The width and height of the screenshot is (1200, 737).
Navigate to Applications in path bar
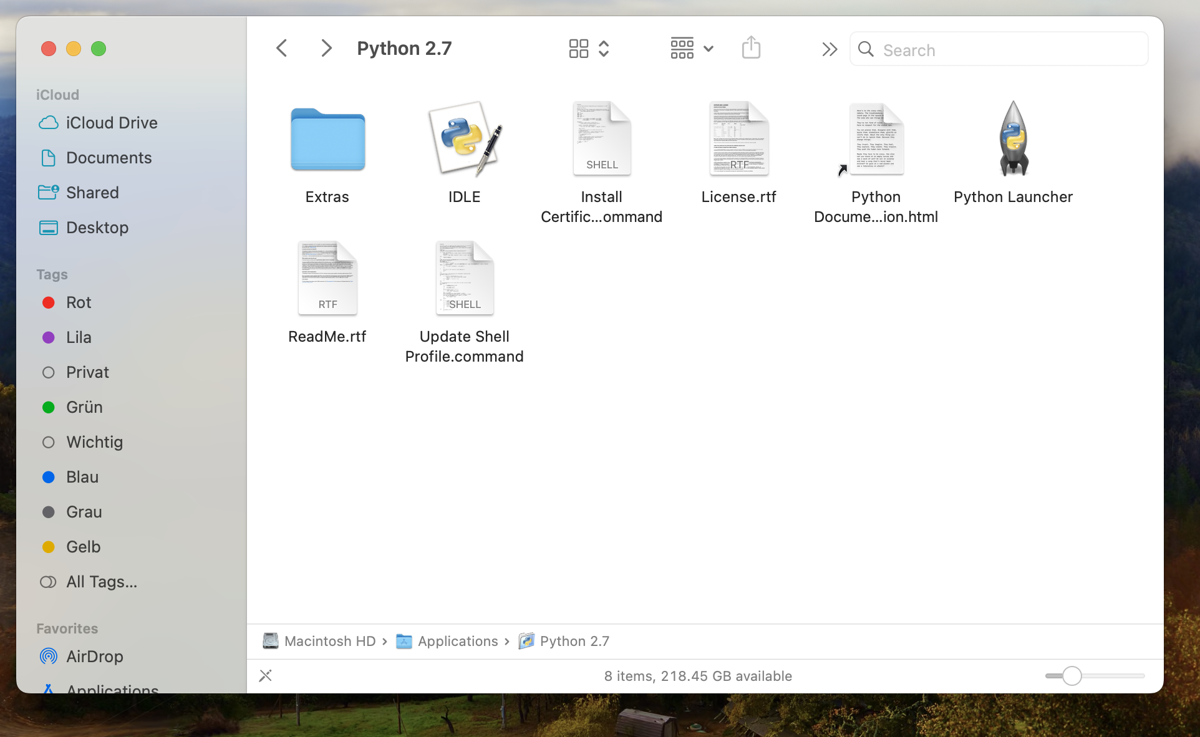tap(458, 641)
